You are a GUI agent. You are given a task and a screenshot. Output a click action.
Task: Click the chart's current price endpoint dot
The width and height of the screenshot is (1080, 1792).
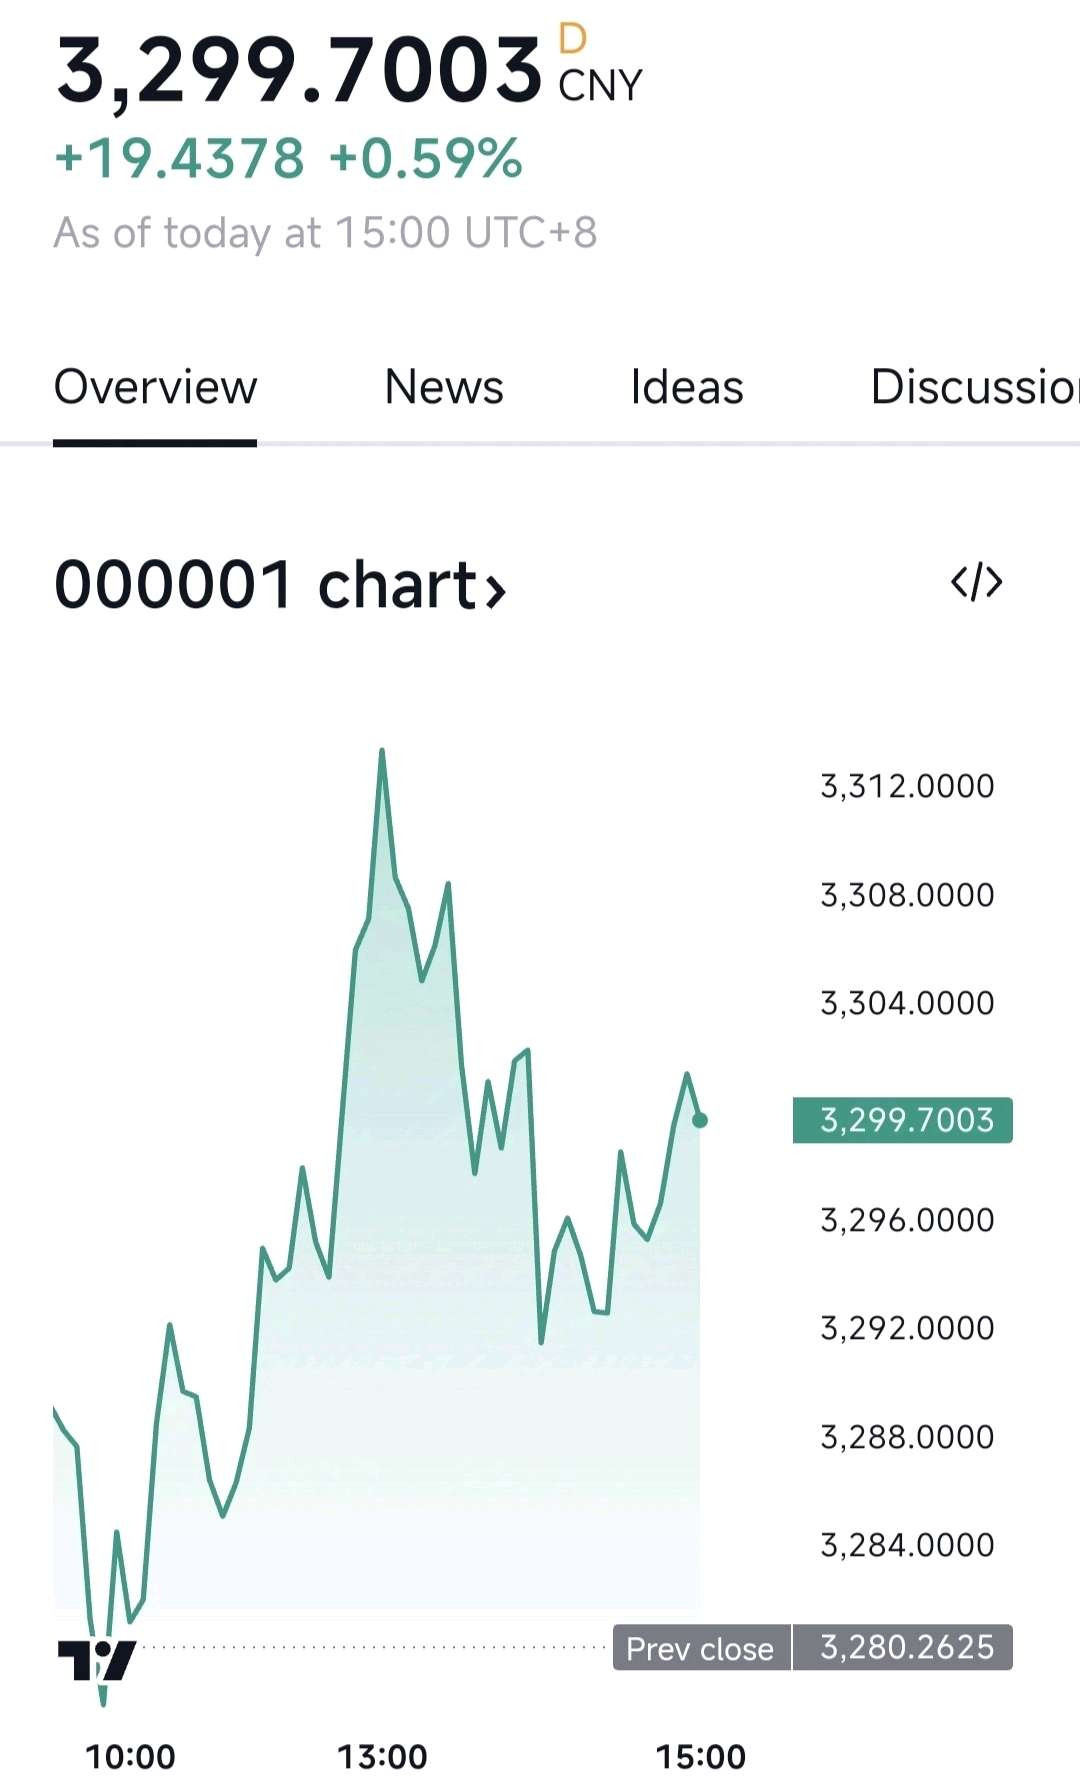(x=700, y=1120)
